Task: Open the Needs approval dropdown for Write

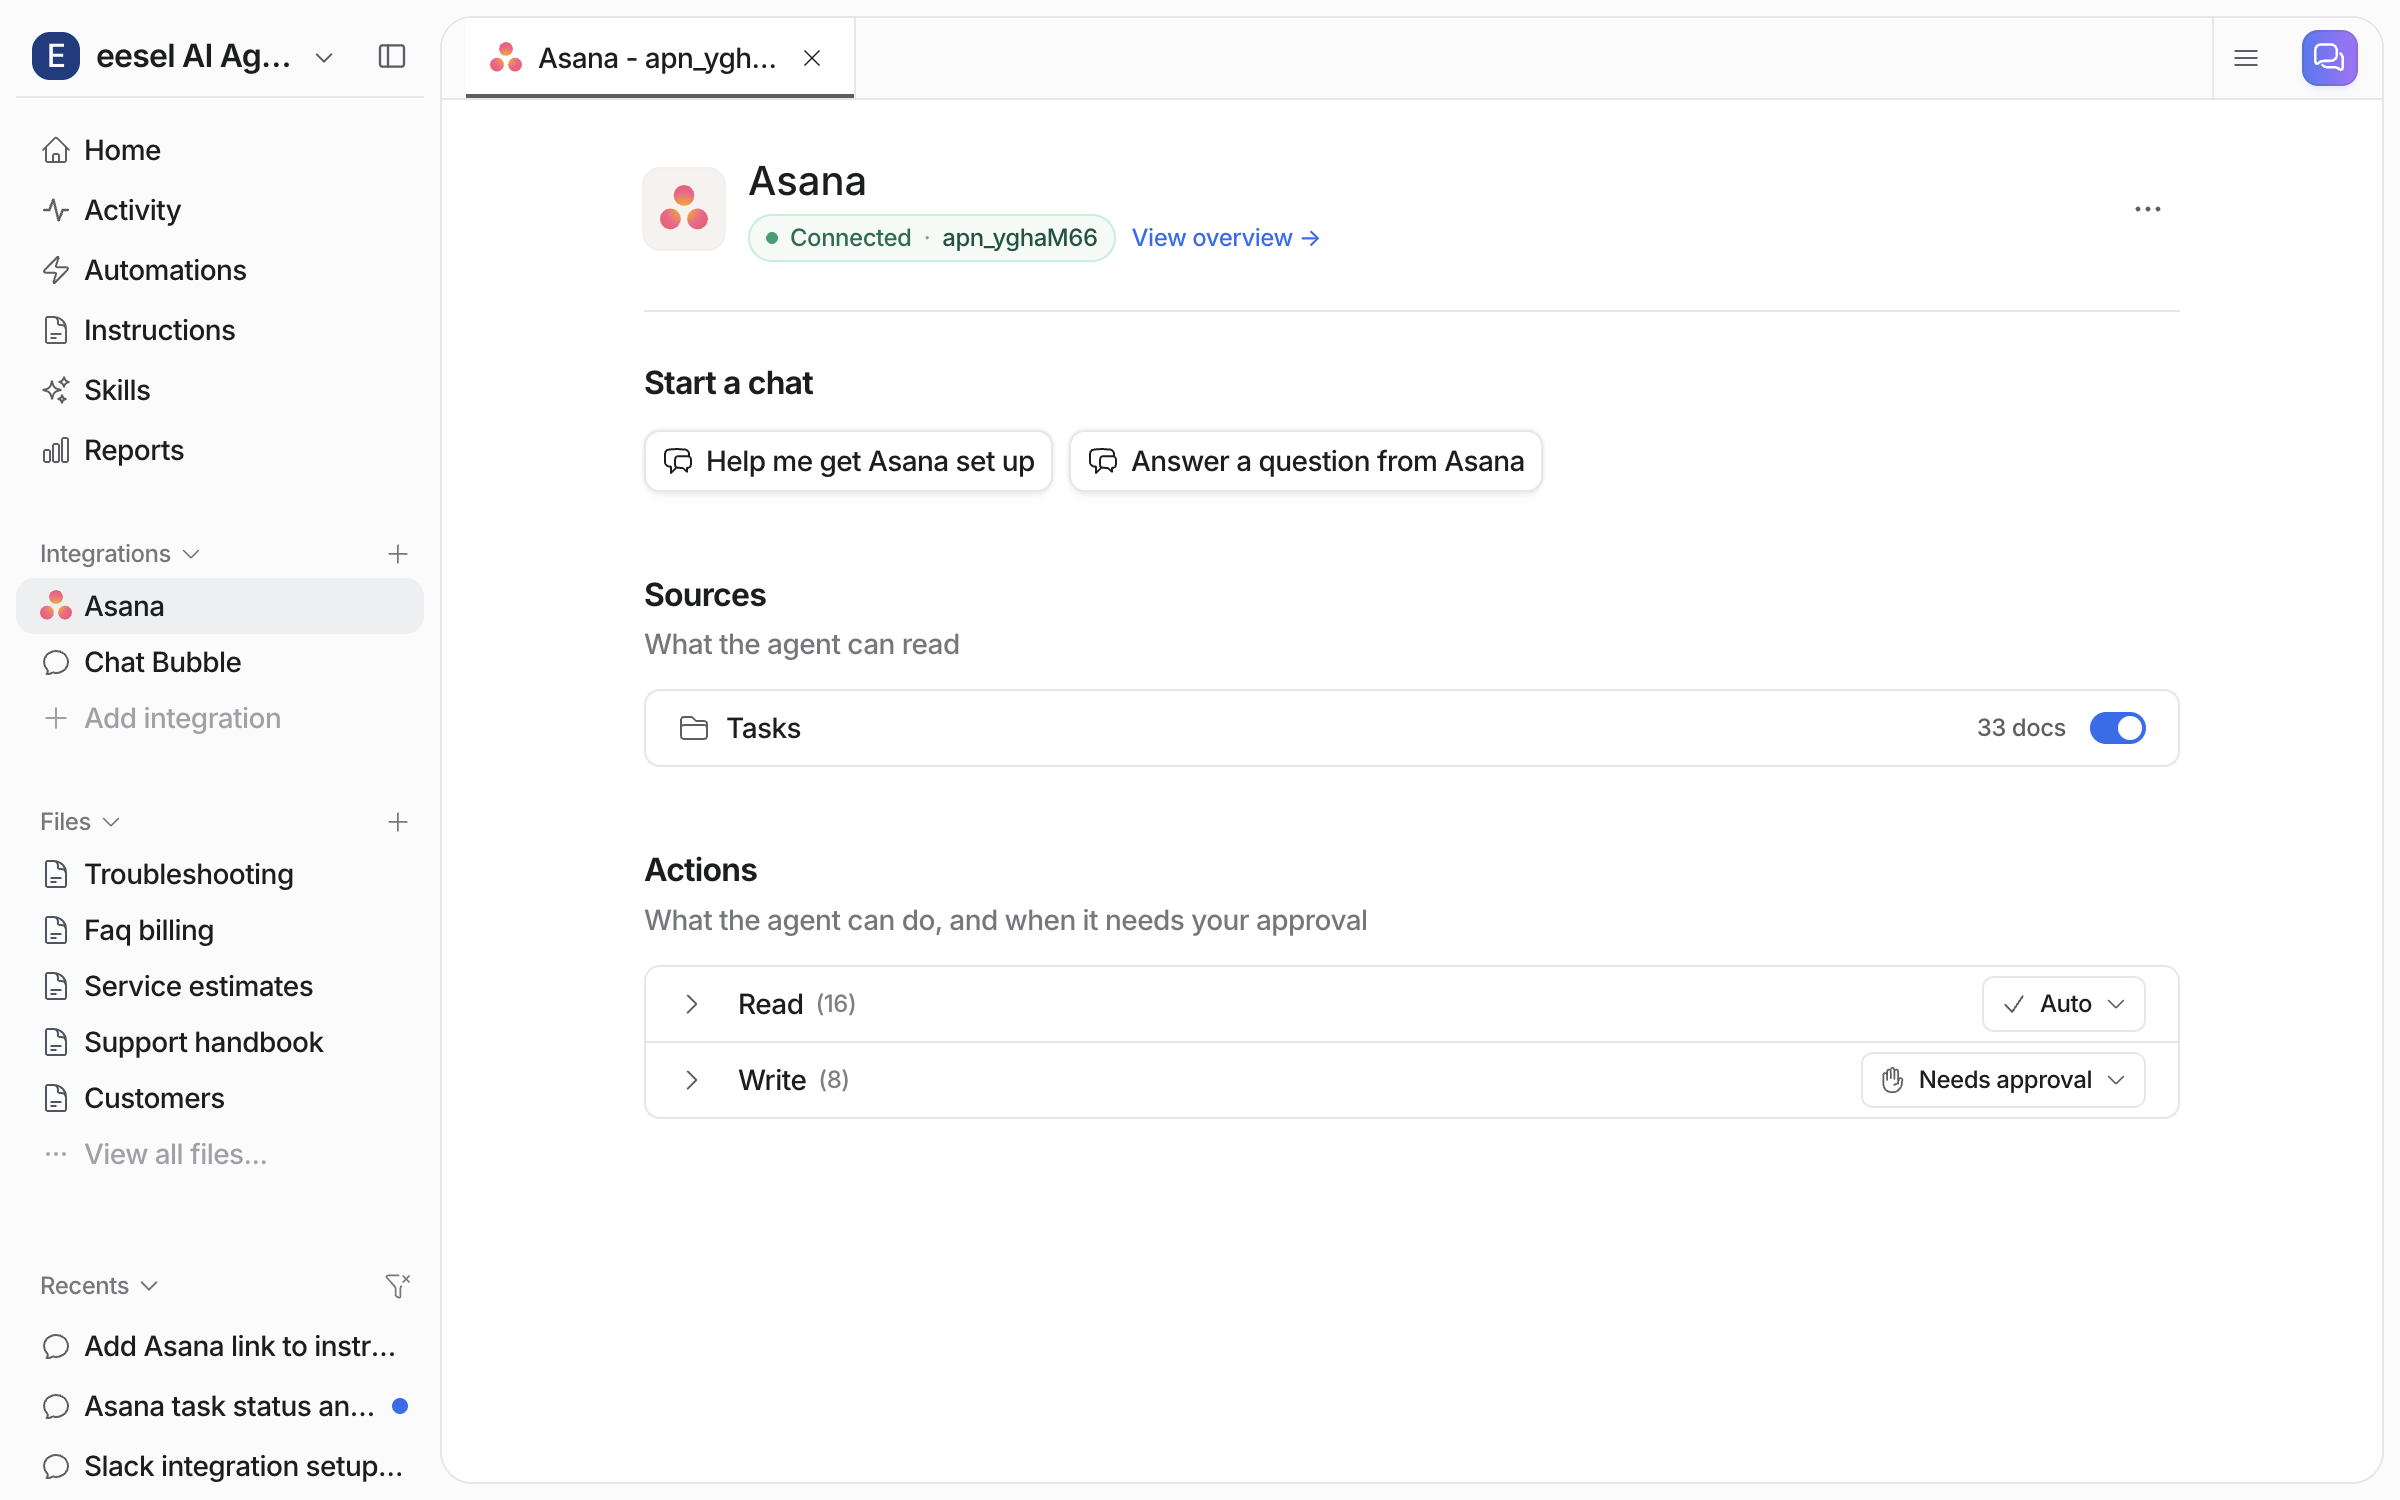Action: (x=2003, y=1080)
